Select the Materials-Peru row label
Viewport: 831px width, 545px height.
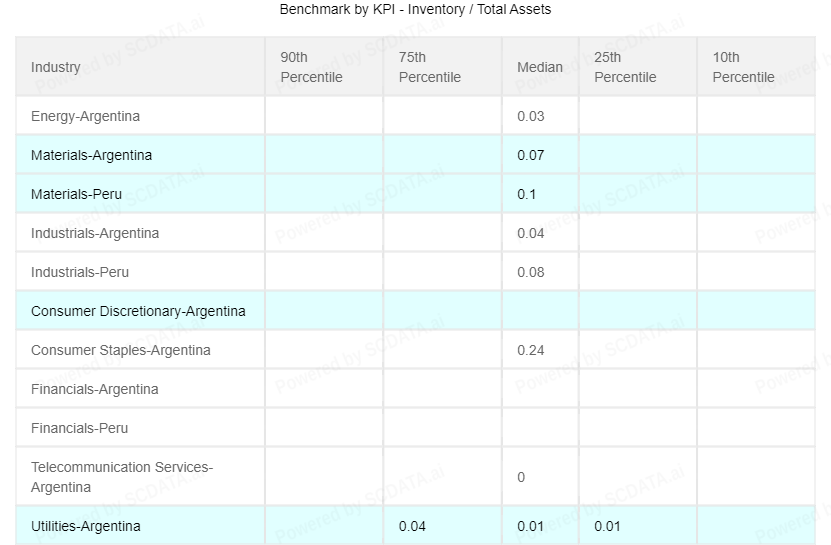point(76,194)
